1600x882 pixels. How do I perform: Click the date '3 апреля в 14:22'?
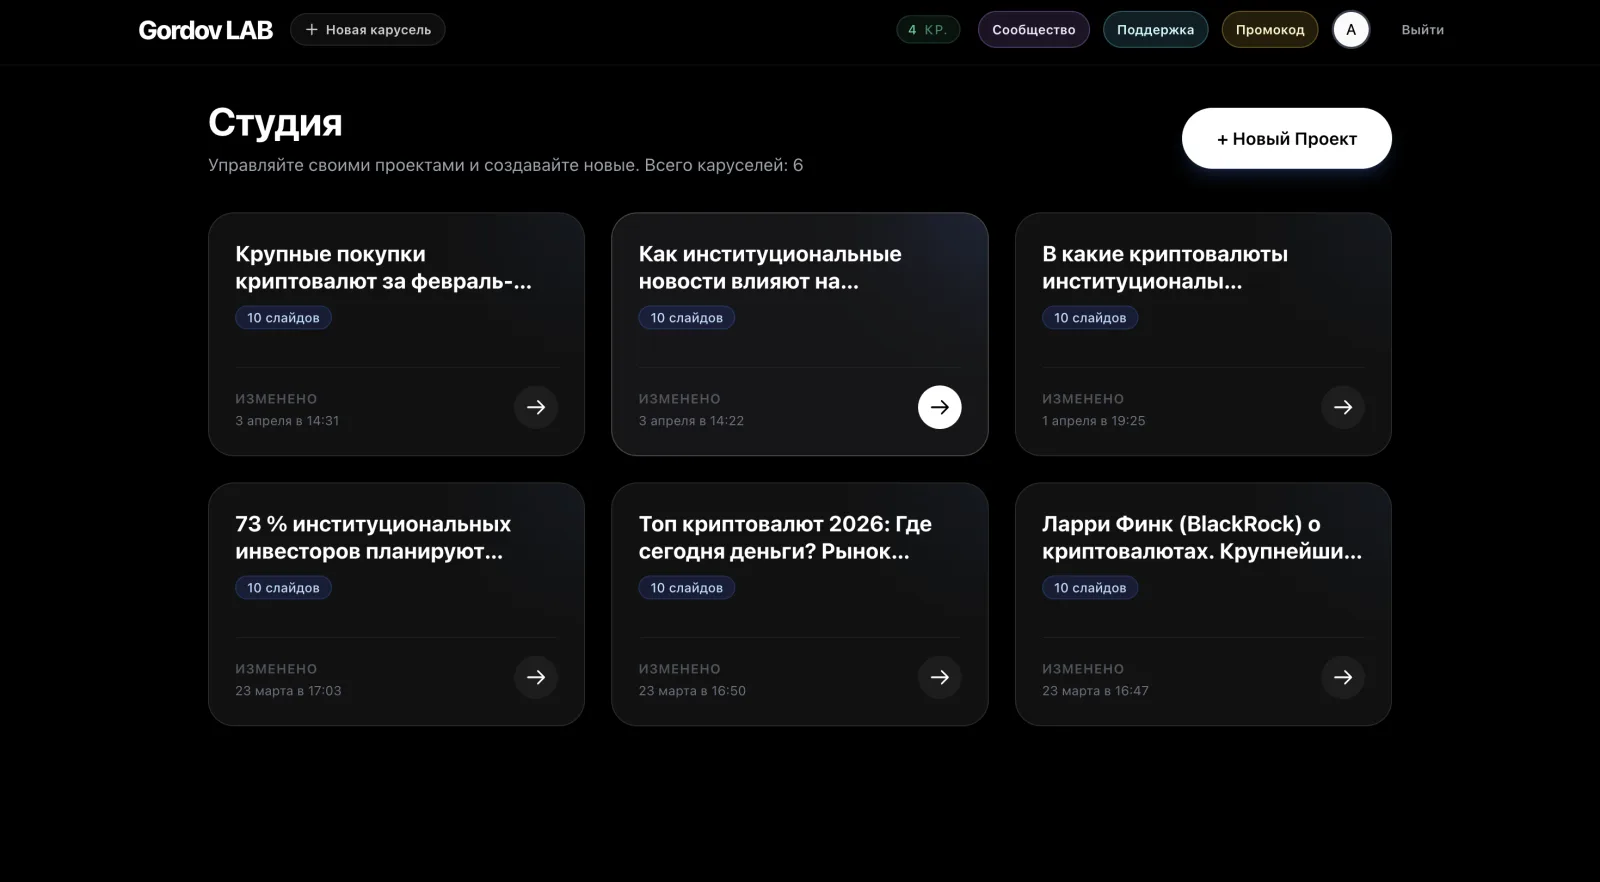tap(691, 421)
